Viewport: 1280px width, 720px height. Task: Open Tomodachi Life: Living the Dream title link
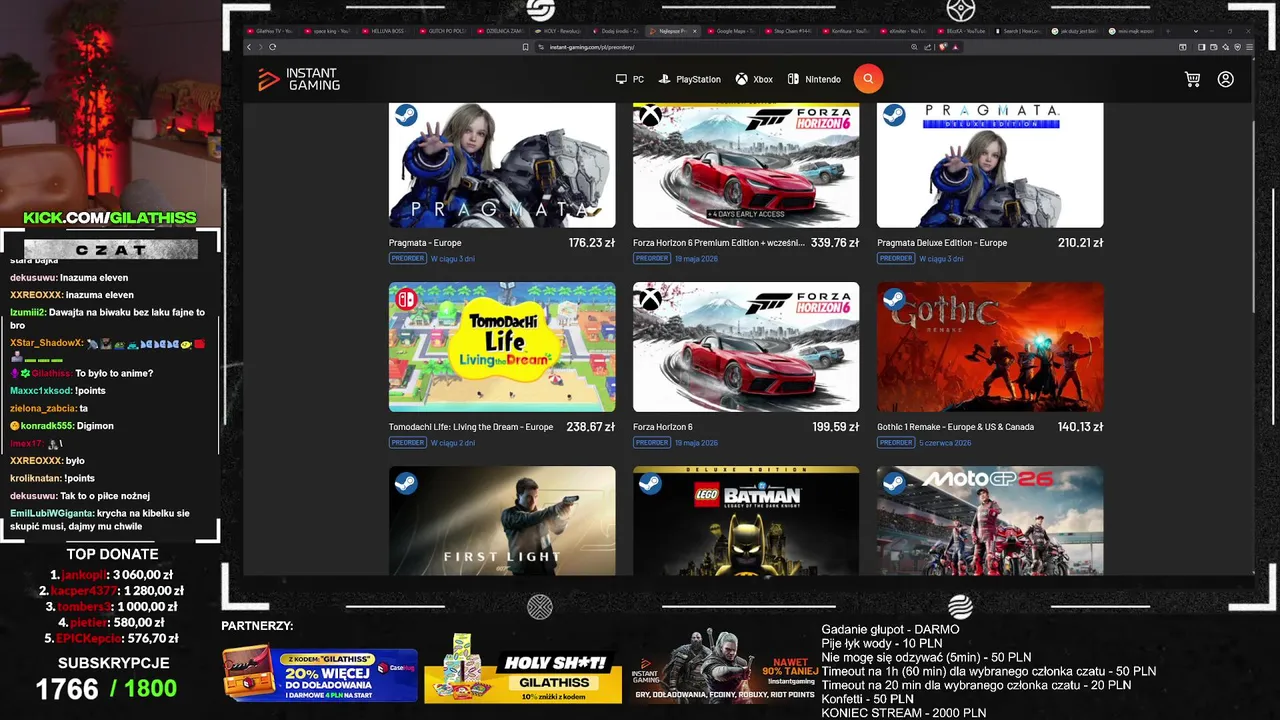[471, 427]
